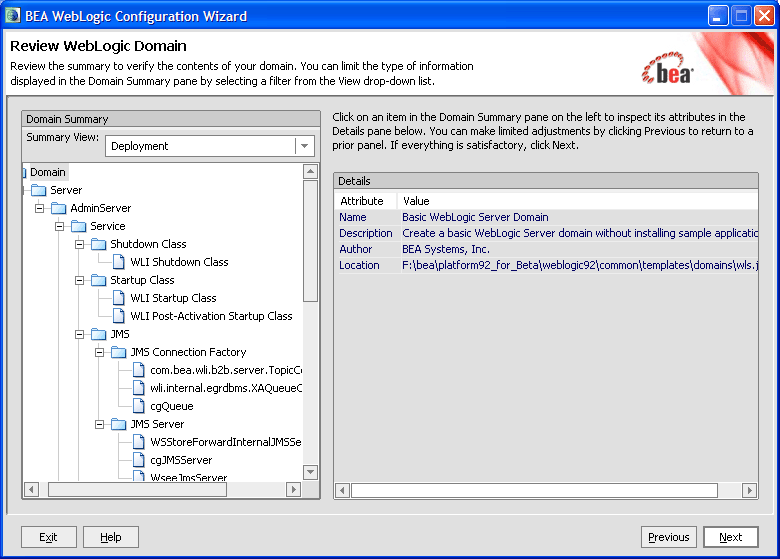Click the Startup Class folder icon
This screenshot has height=559, width=780.
click(x=98, y=280)
